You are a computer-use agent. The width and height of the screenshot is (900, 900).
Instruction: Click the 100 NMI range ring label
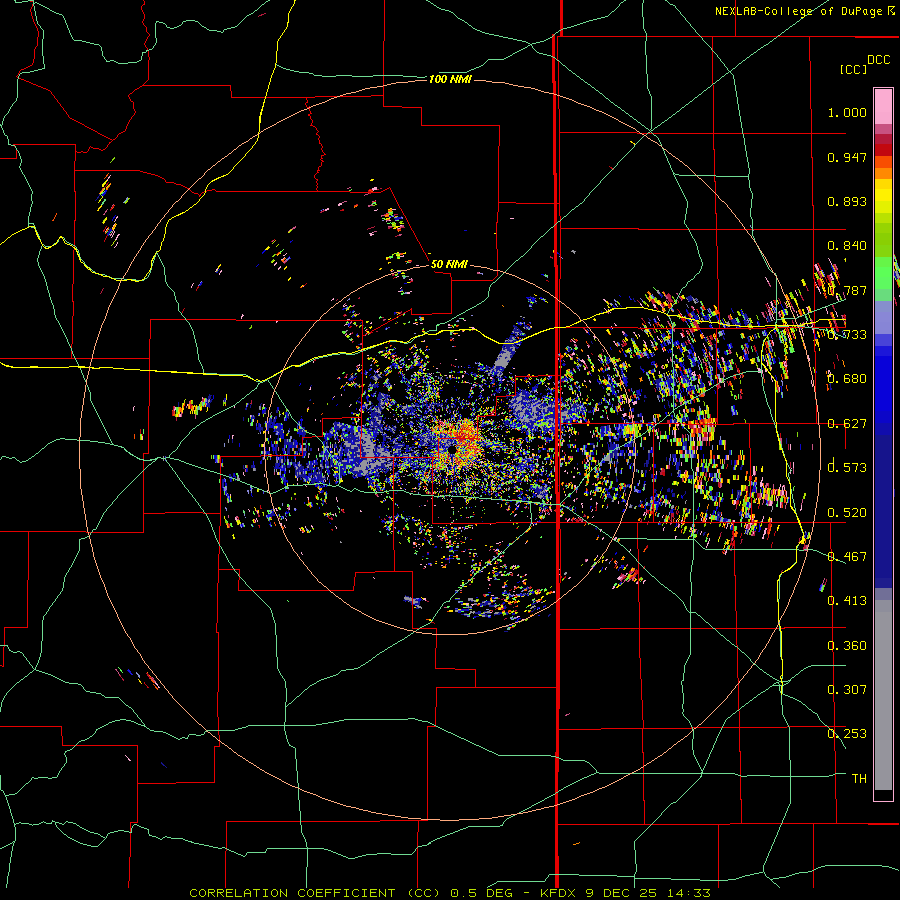click(450, 79)
